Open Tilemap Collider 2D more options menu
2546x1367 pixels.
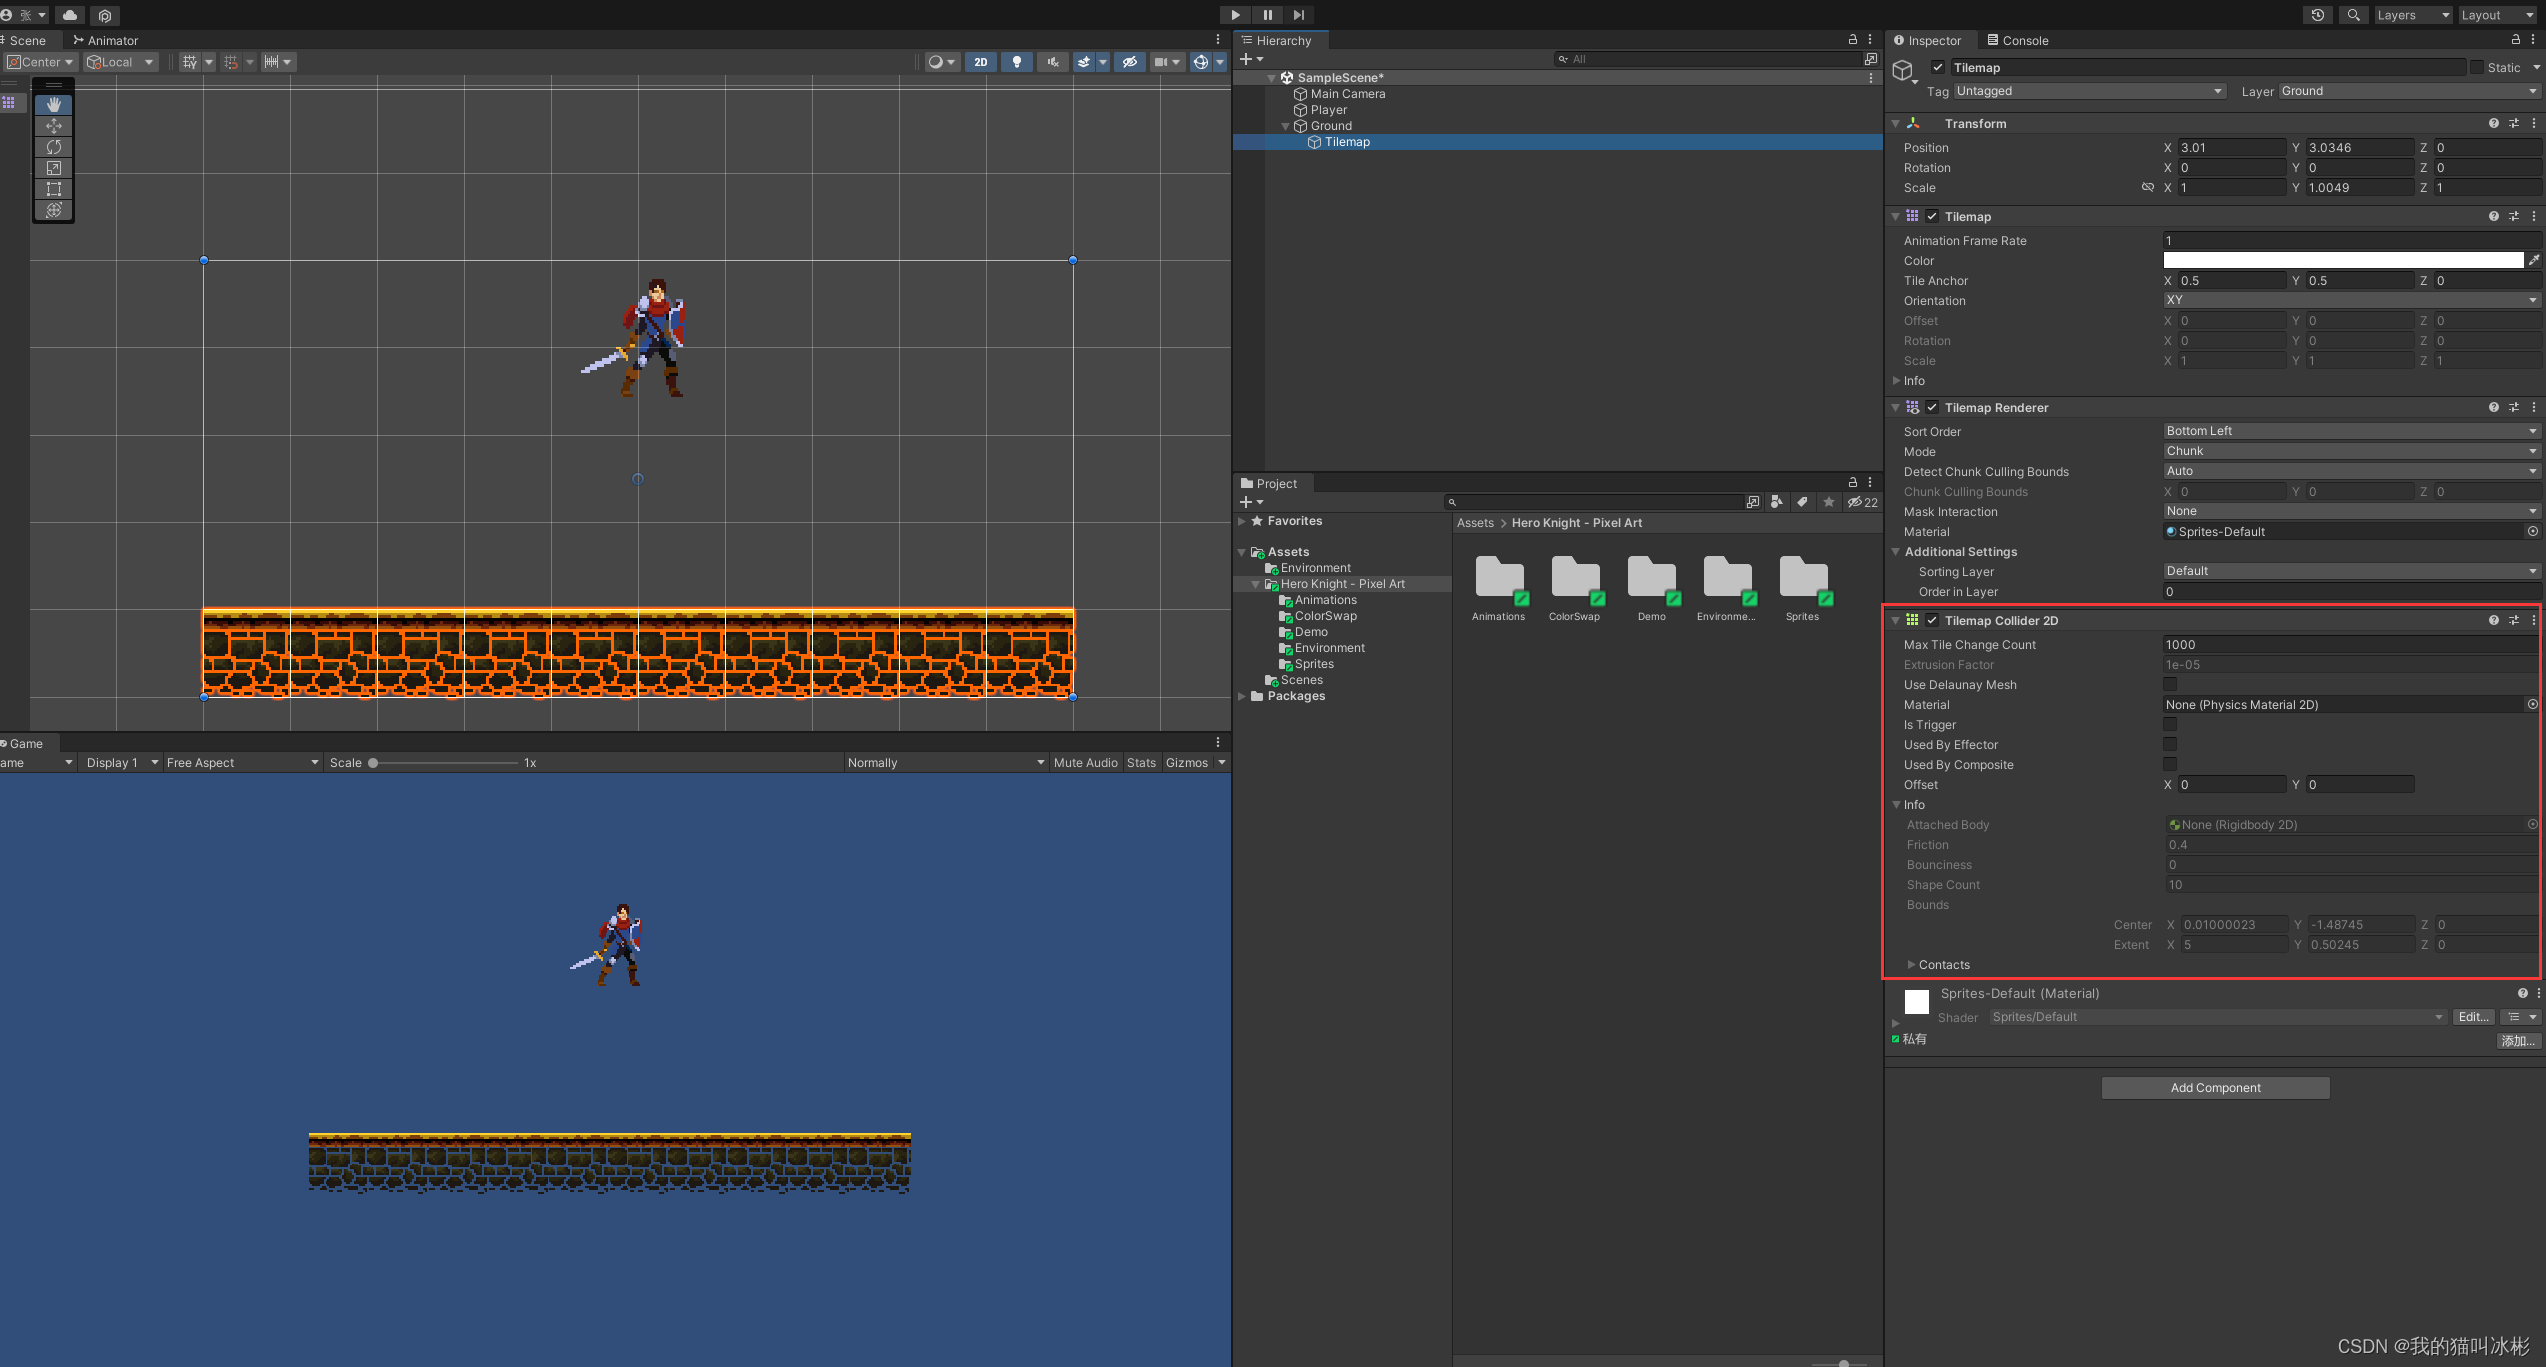(2533, 621)
